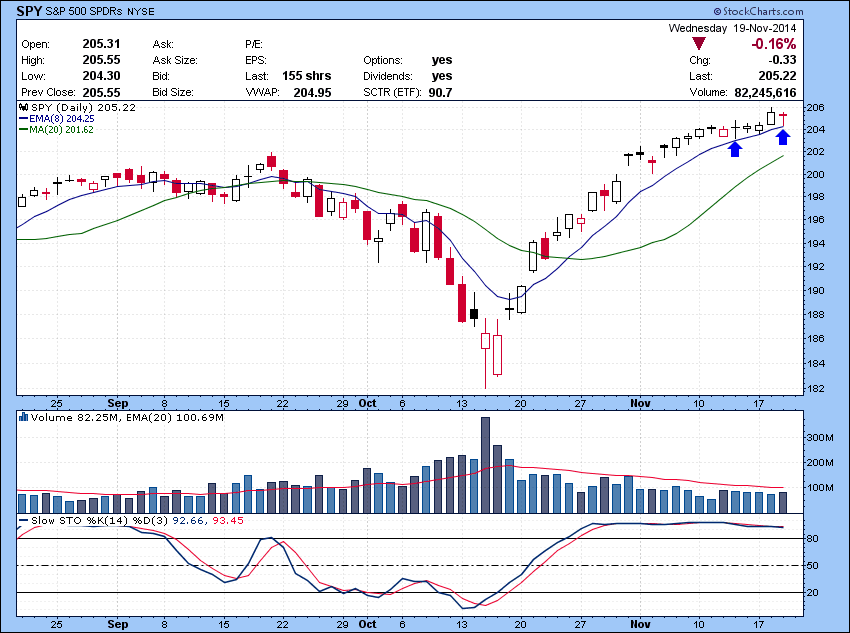Click the 'Bid Size:' label
Image resolution: width=850 pixels, height=633 pixels.
coord(173,92)
